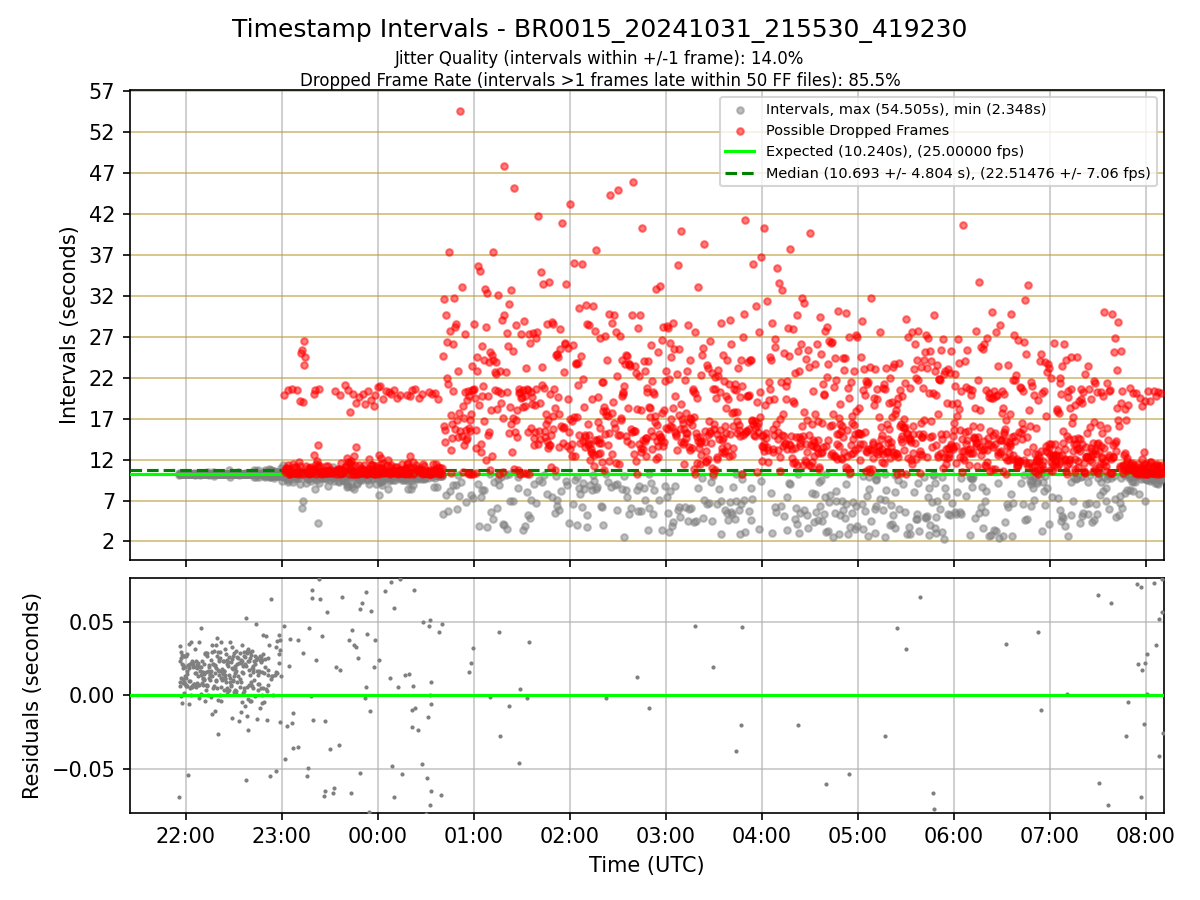Screen dimensions: 1200x900
Task: Click the 23:00 x-axis tick label
Action: click(282, 834)
